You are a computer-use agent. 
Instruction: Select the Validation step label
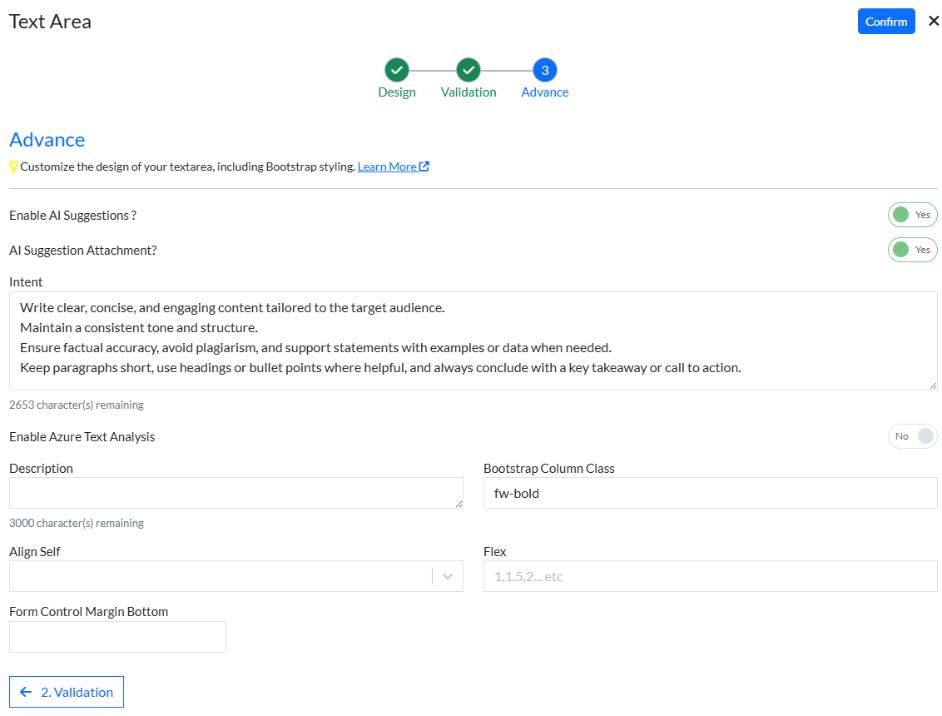pyautogui.click(x=468, y=92)
